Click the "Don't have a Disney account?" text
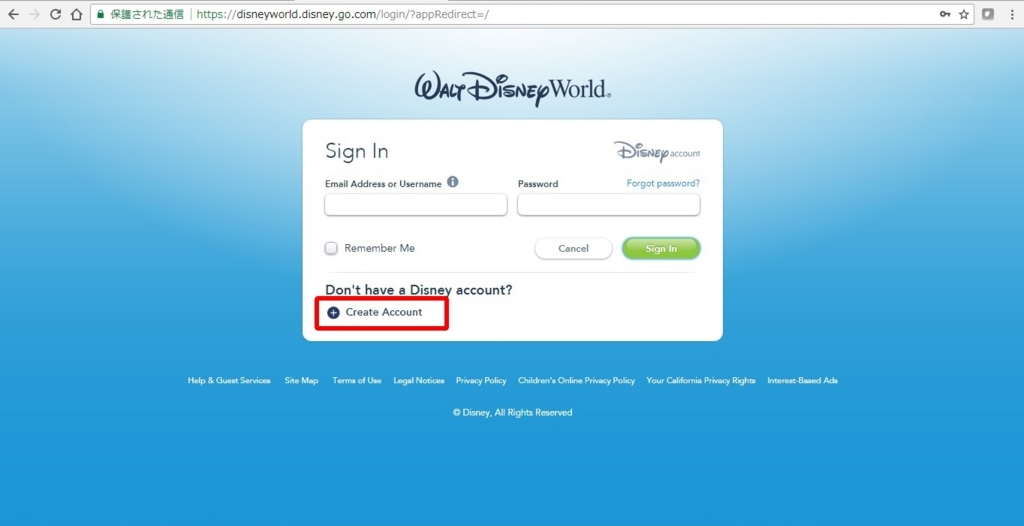Viewport: 1024px width, 526px height. pos(419,290)
